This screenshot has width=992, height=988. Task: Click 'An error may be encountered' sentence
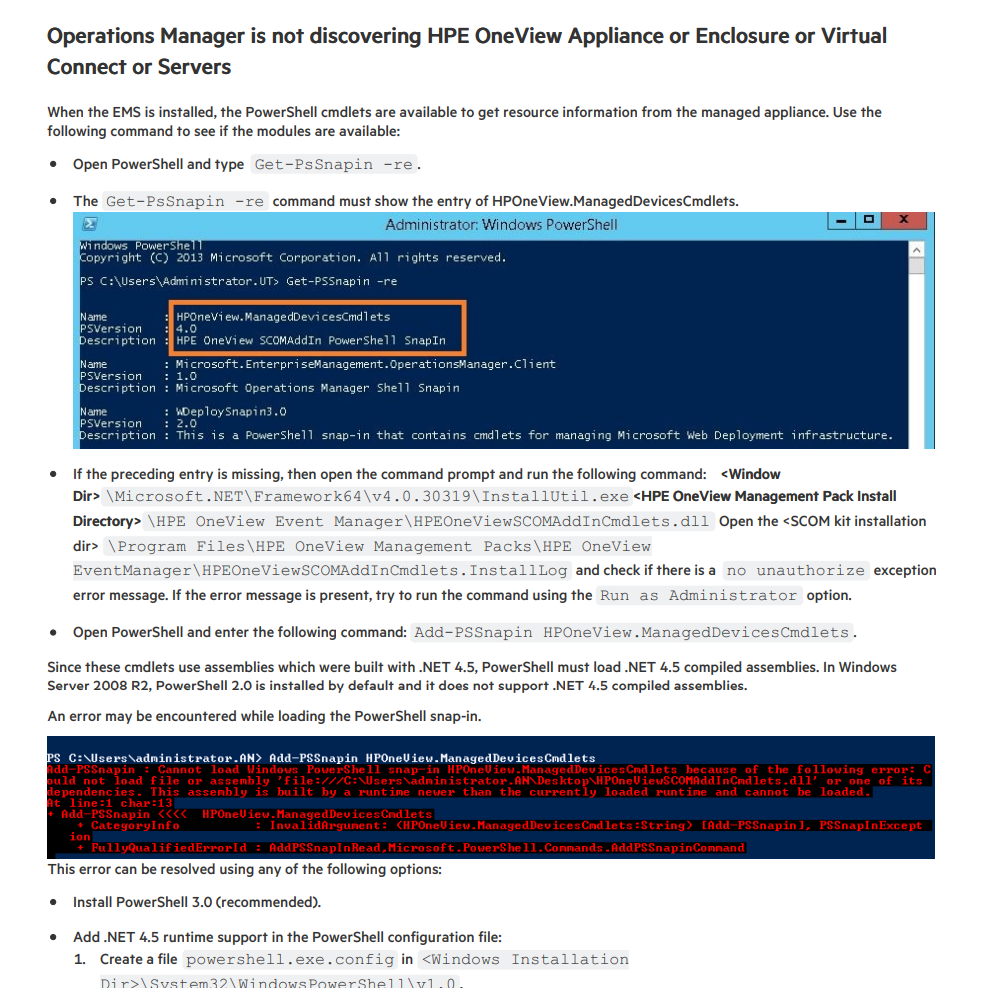pos(264,716)
